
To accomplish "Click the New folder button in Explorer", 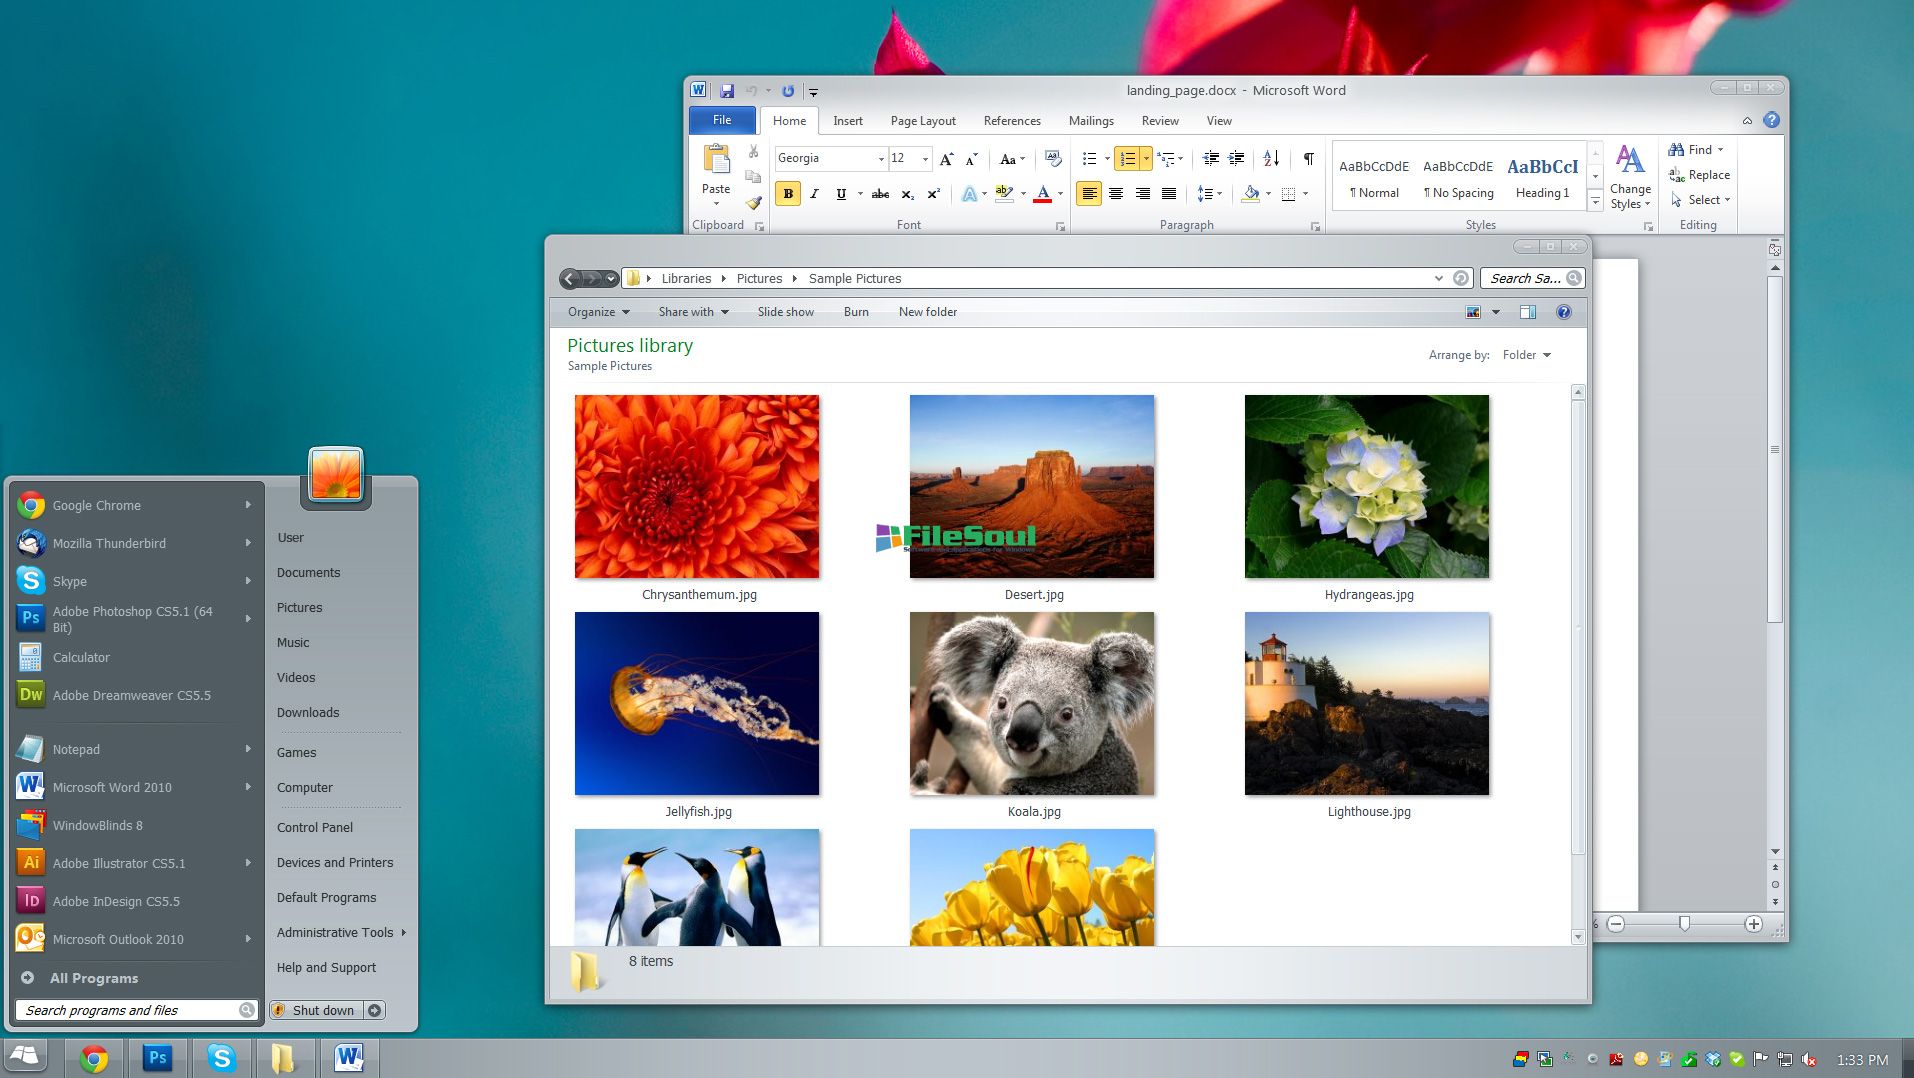I will (927, 312).
